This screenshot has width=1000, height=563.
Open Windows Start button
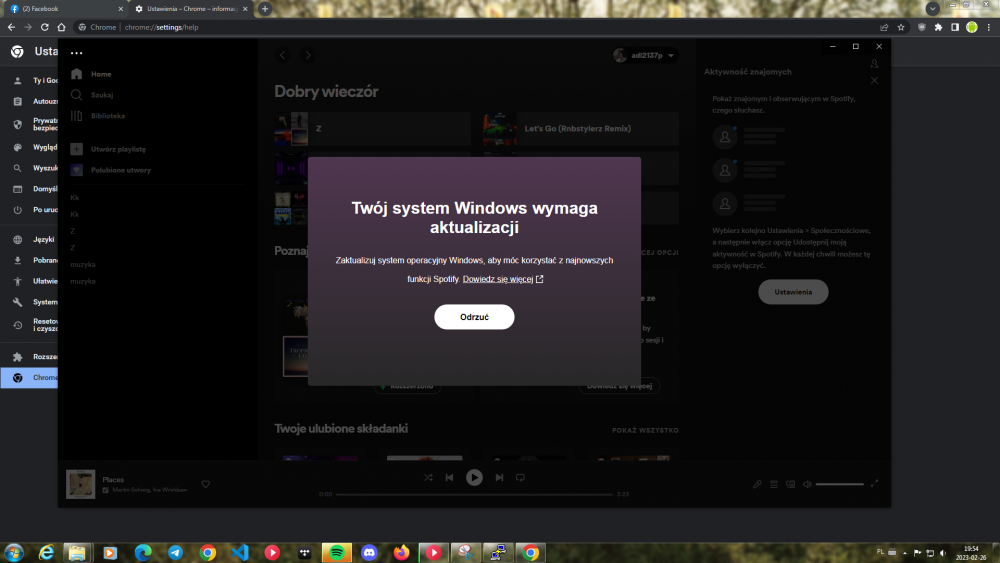point(13,552)
